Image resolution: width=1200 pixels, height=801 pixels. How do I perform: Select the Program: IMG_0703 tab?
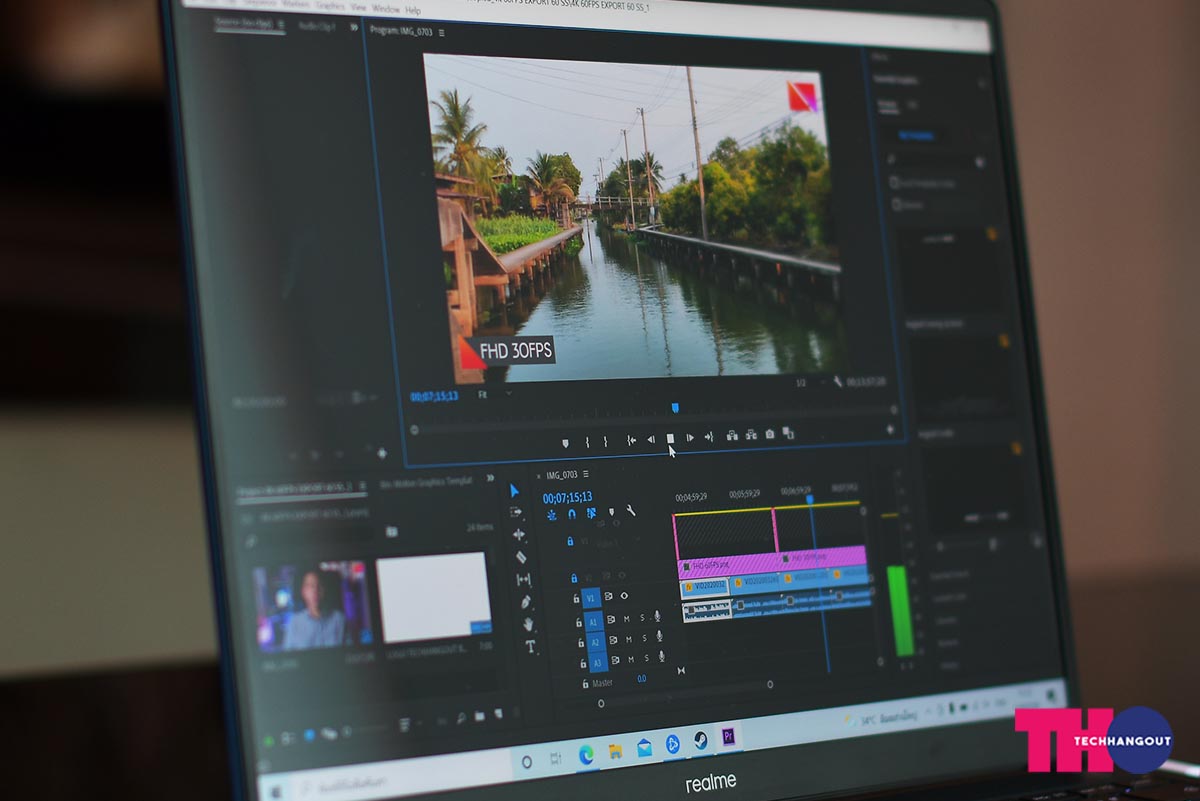tap(402, 31)
